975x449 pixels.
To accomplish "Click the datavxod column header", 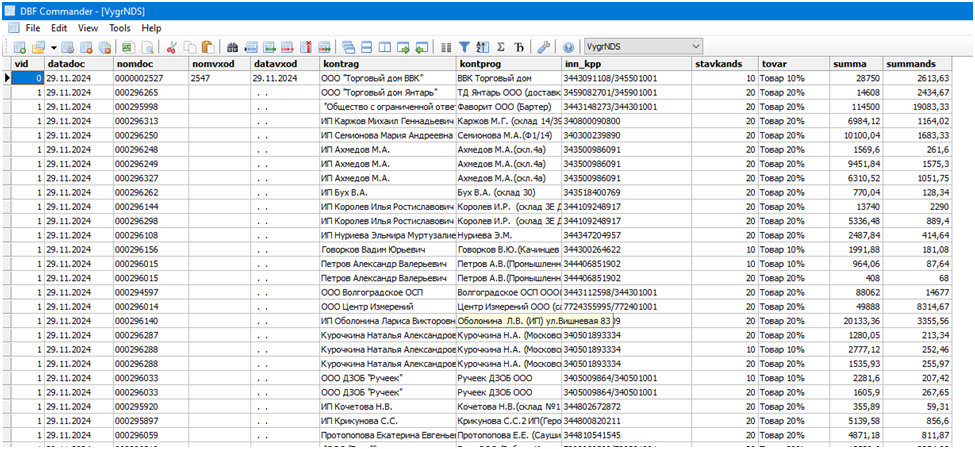I will click(284, 63).
